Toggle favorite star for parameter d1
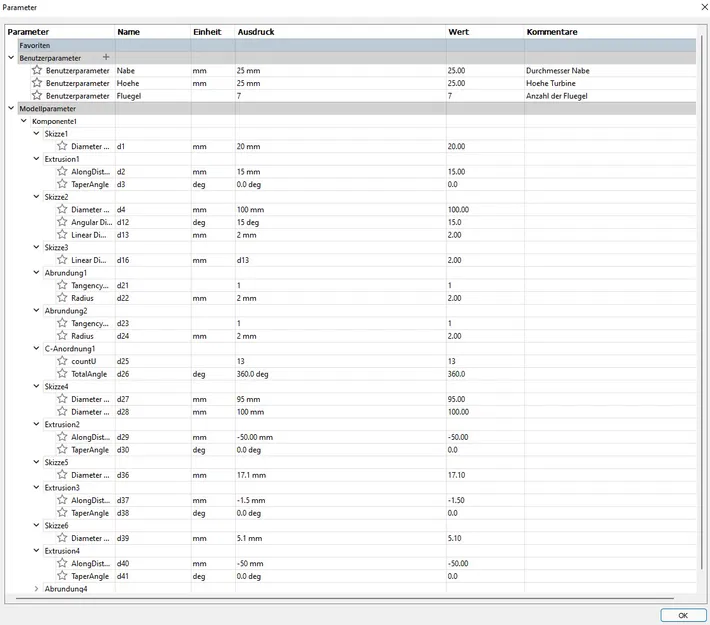Viewport: 710px width, 625px height. (62, 146)
